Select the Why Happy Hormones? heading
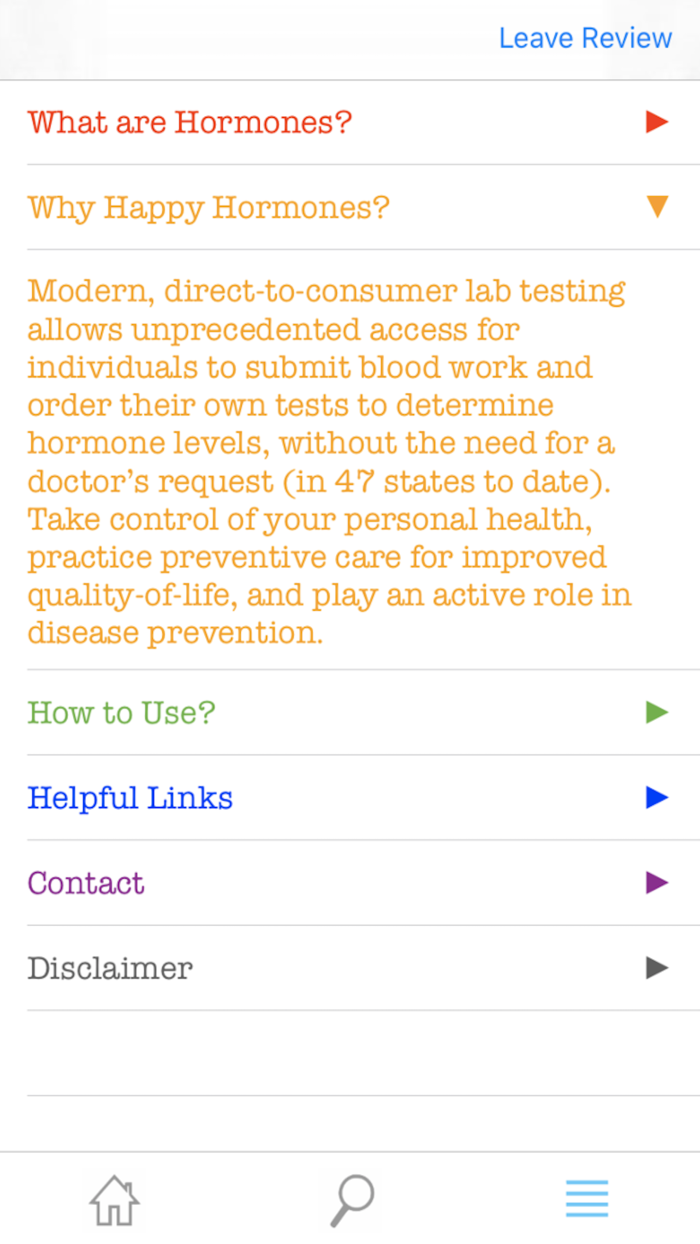 pos(208,208)
